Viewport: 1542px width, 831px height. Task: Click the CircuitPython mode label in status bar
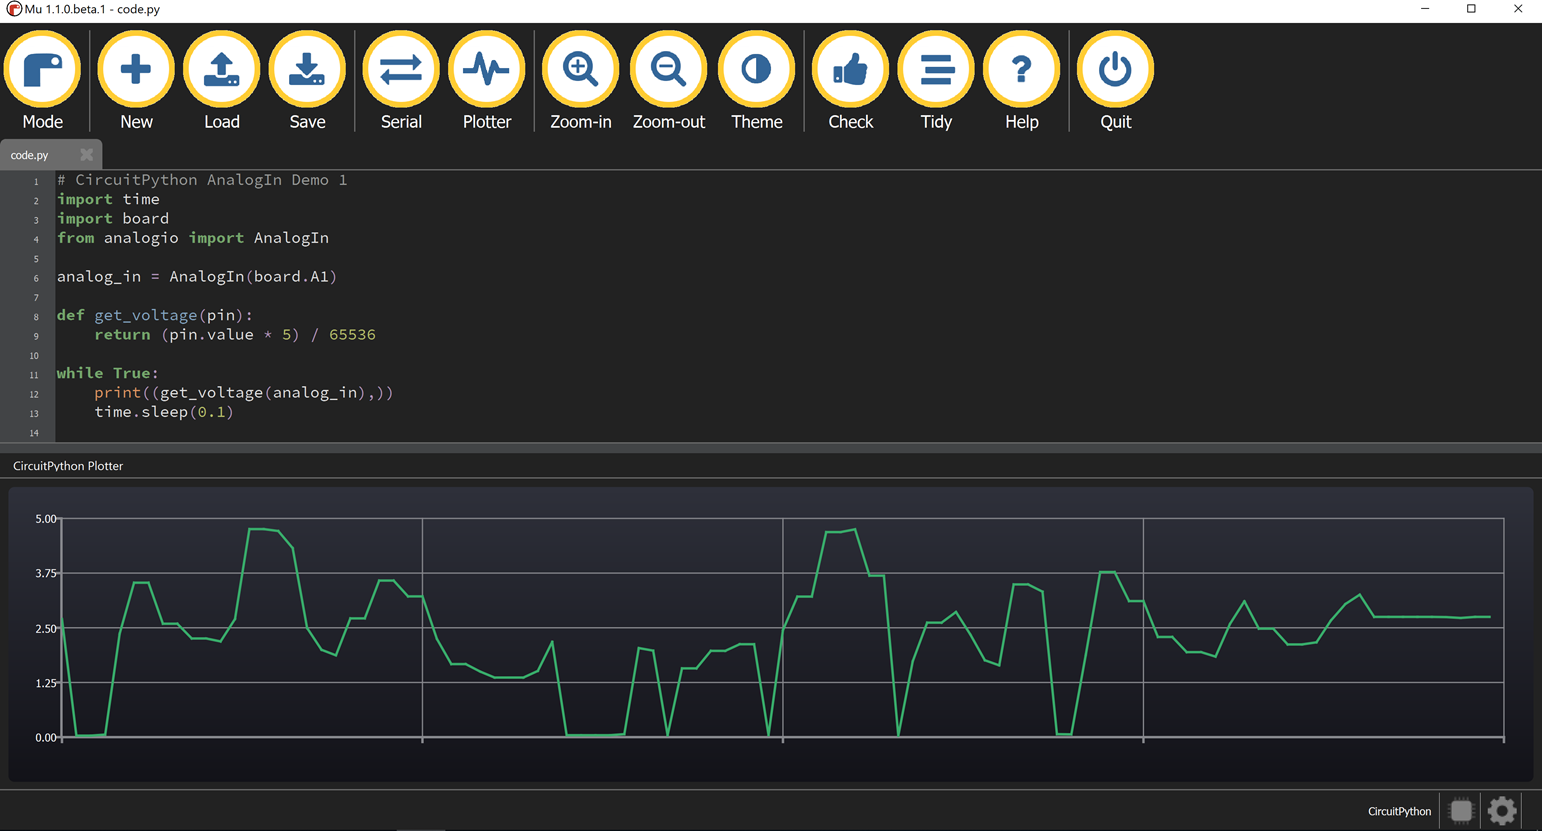1399,811
